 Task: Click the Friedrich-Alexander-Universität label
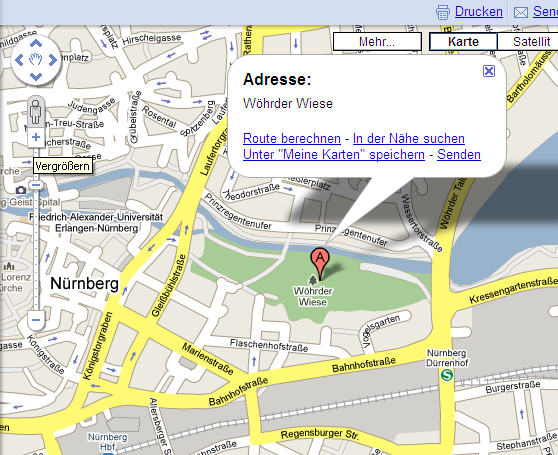coord(96,222)
